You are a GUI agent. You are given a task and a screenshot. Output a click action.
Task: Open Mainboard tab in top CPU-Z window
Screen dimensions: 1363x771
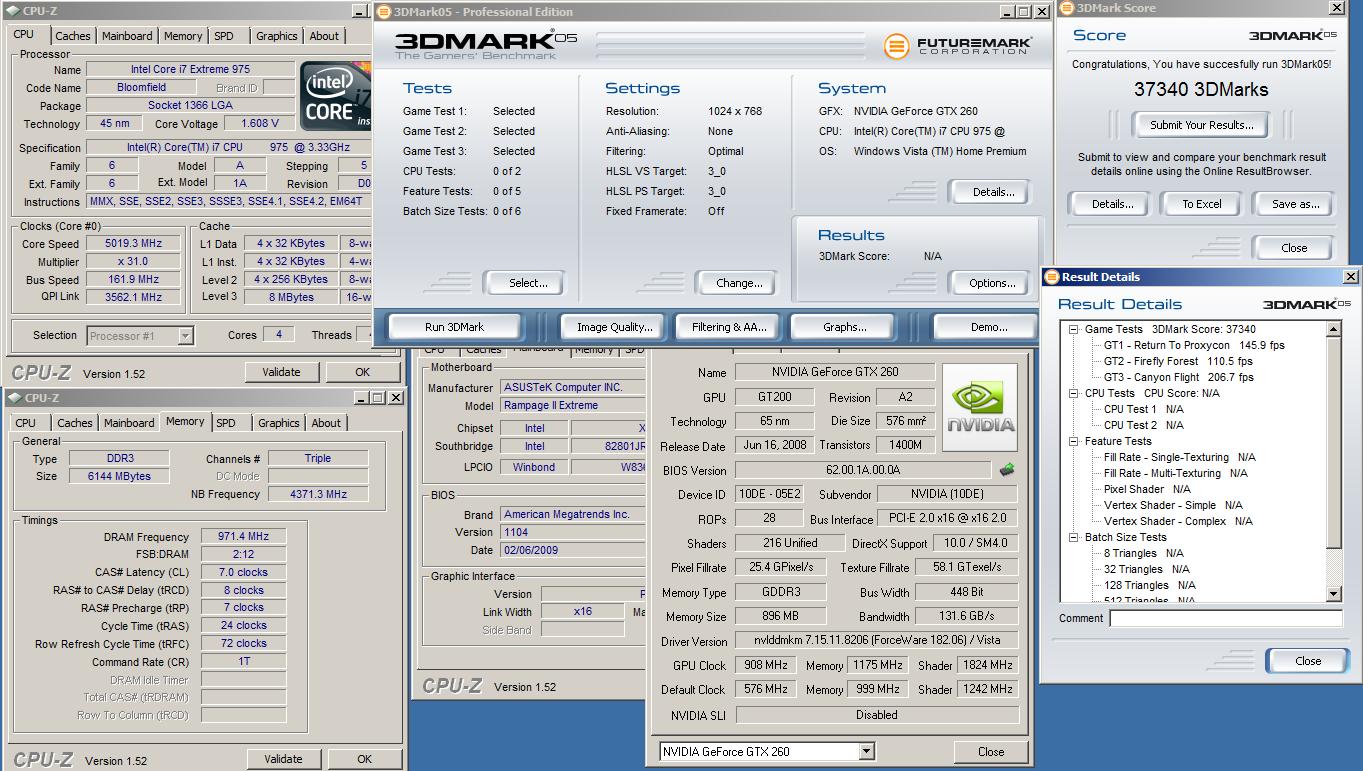(x=128, y=36)
